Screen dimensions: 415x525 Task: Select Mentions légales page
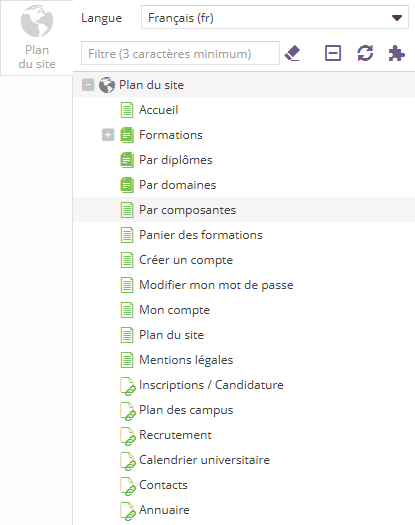click(x=186, y=360)
